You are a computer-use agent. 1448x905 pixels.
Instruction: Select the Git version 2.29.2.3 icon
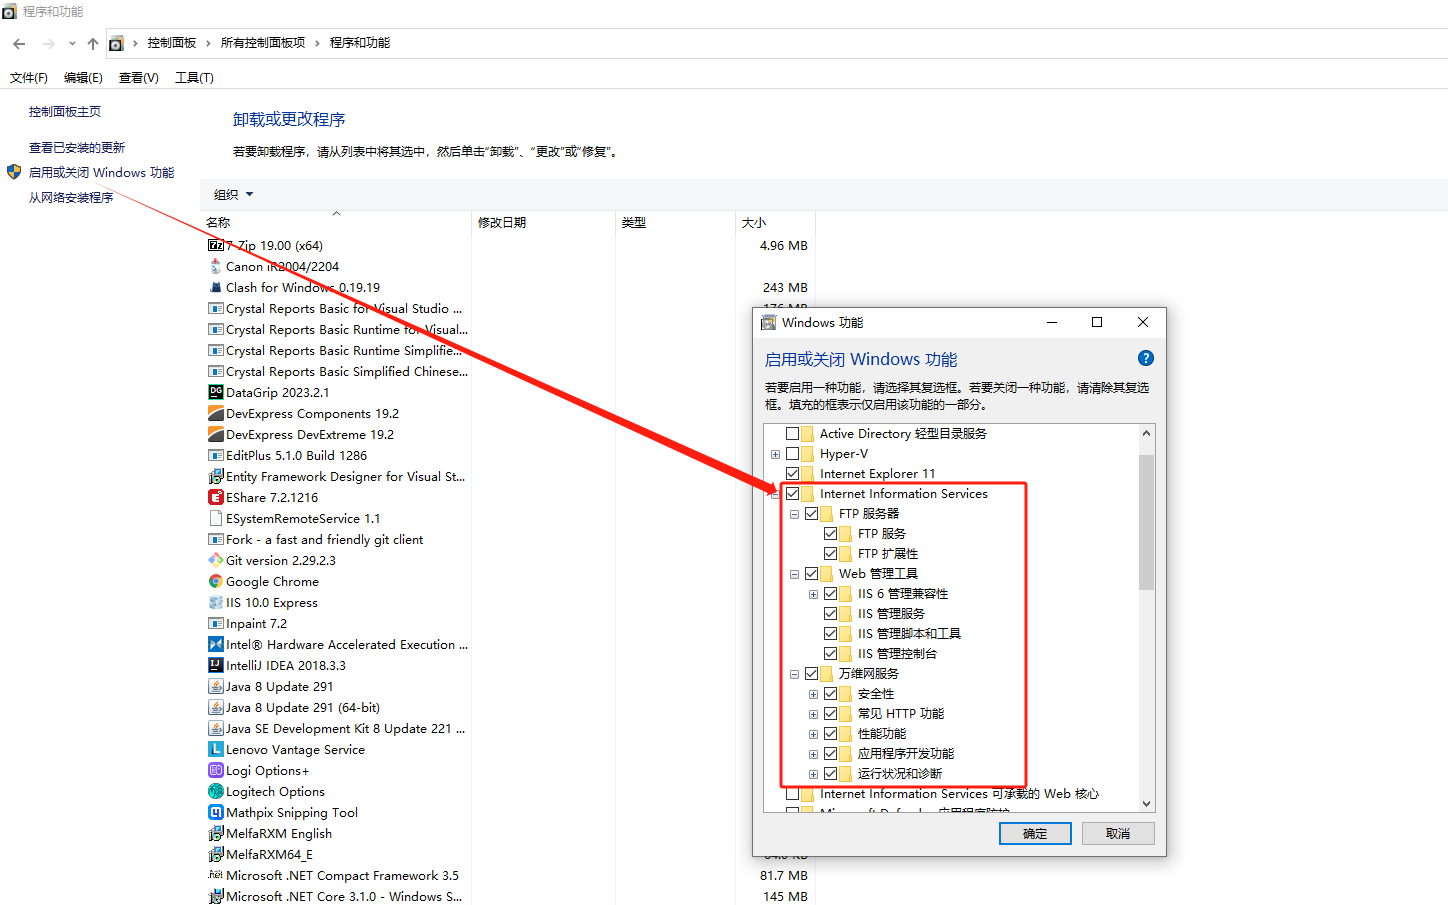[x=216, y=560]
